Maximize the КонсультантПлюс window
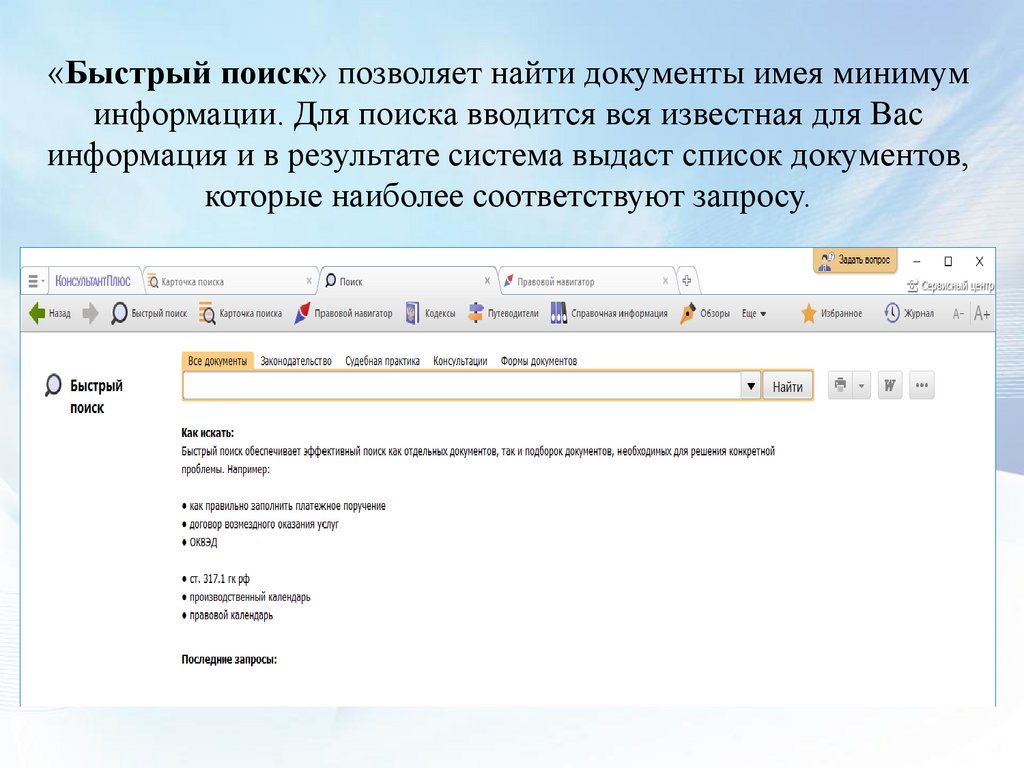 point(948,261)
